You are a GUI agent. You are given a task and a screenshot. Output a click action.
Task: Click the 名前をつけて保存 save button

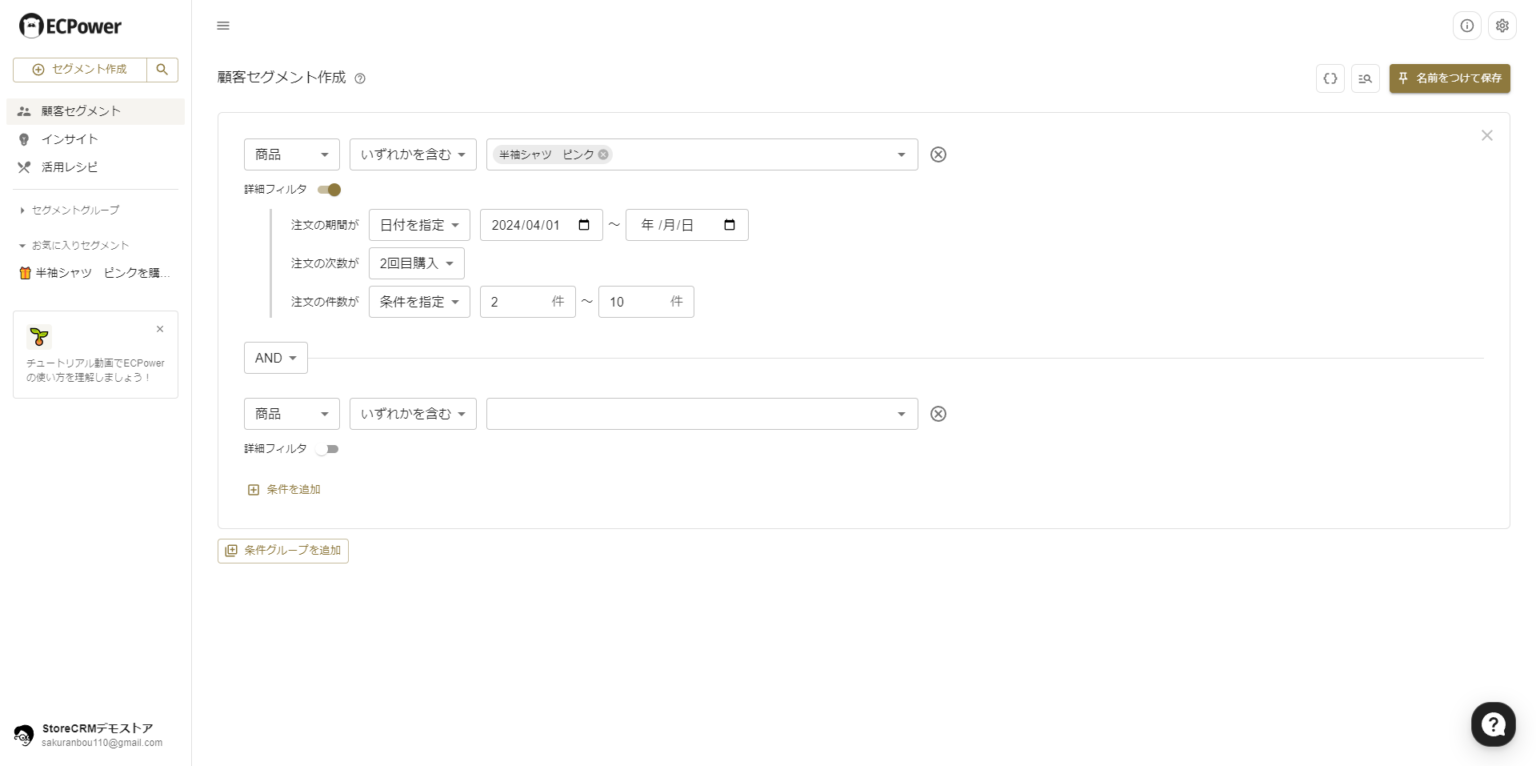pyautogui.click(x=1449, y=78)
